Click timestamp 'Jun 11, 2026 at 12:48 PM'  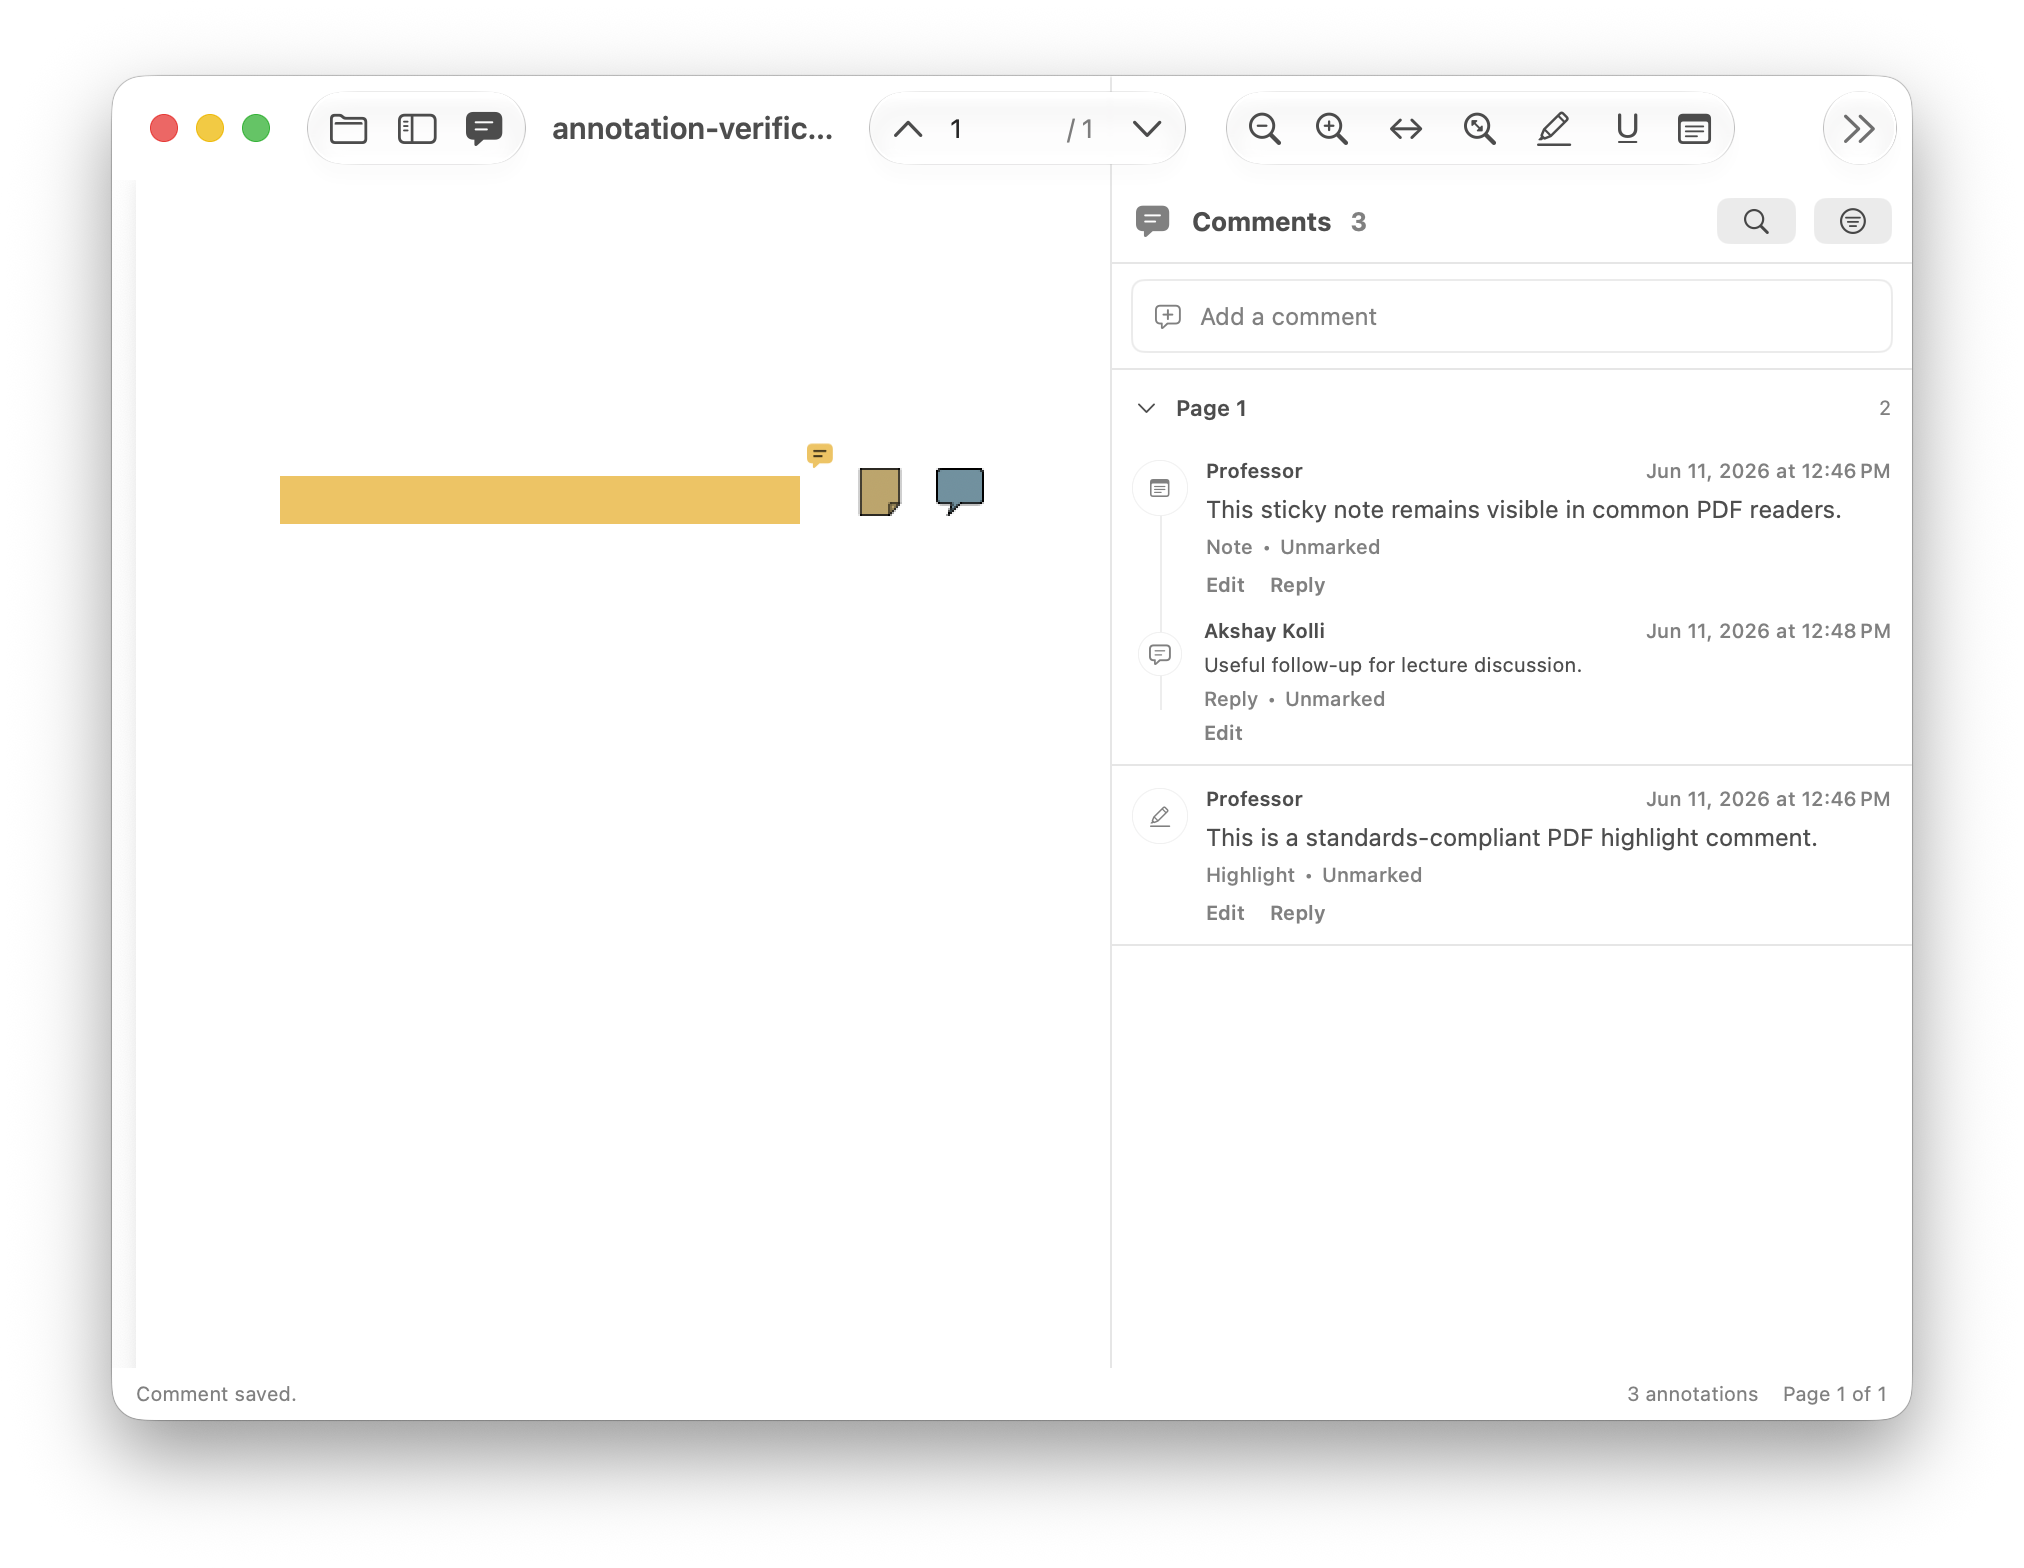[1768, 631]
